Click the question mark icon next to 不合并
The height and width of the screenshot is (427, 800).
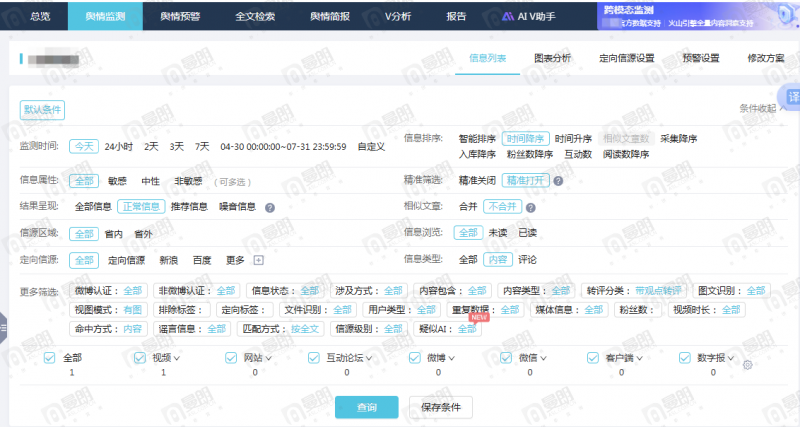coord(531,208)
